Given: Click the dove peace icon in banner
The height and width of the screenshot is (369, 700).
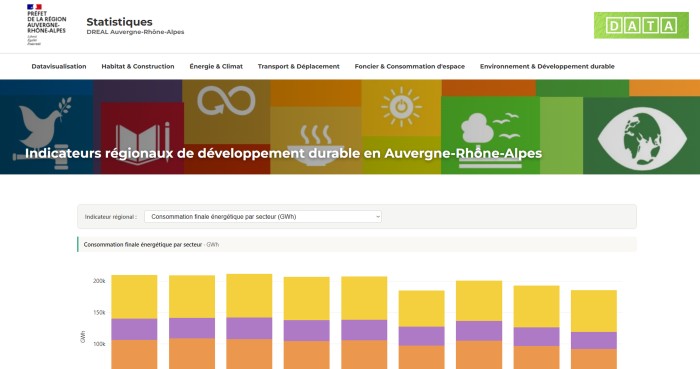Looking at the screenshot, I should click(x=45, y=123).
